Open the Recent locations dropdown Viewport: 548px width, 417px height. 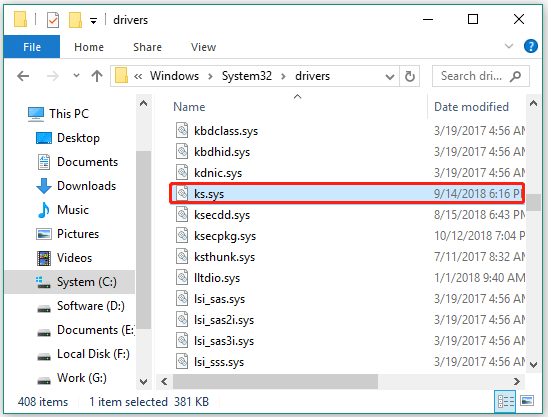pyautogui.click(x=76, y=76)
